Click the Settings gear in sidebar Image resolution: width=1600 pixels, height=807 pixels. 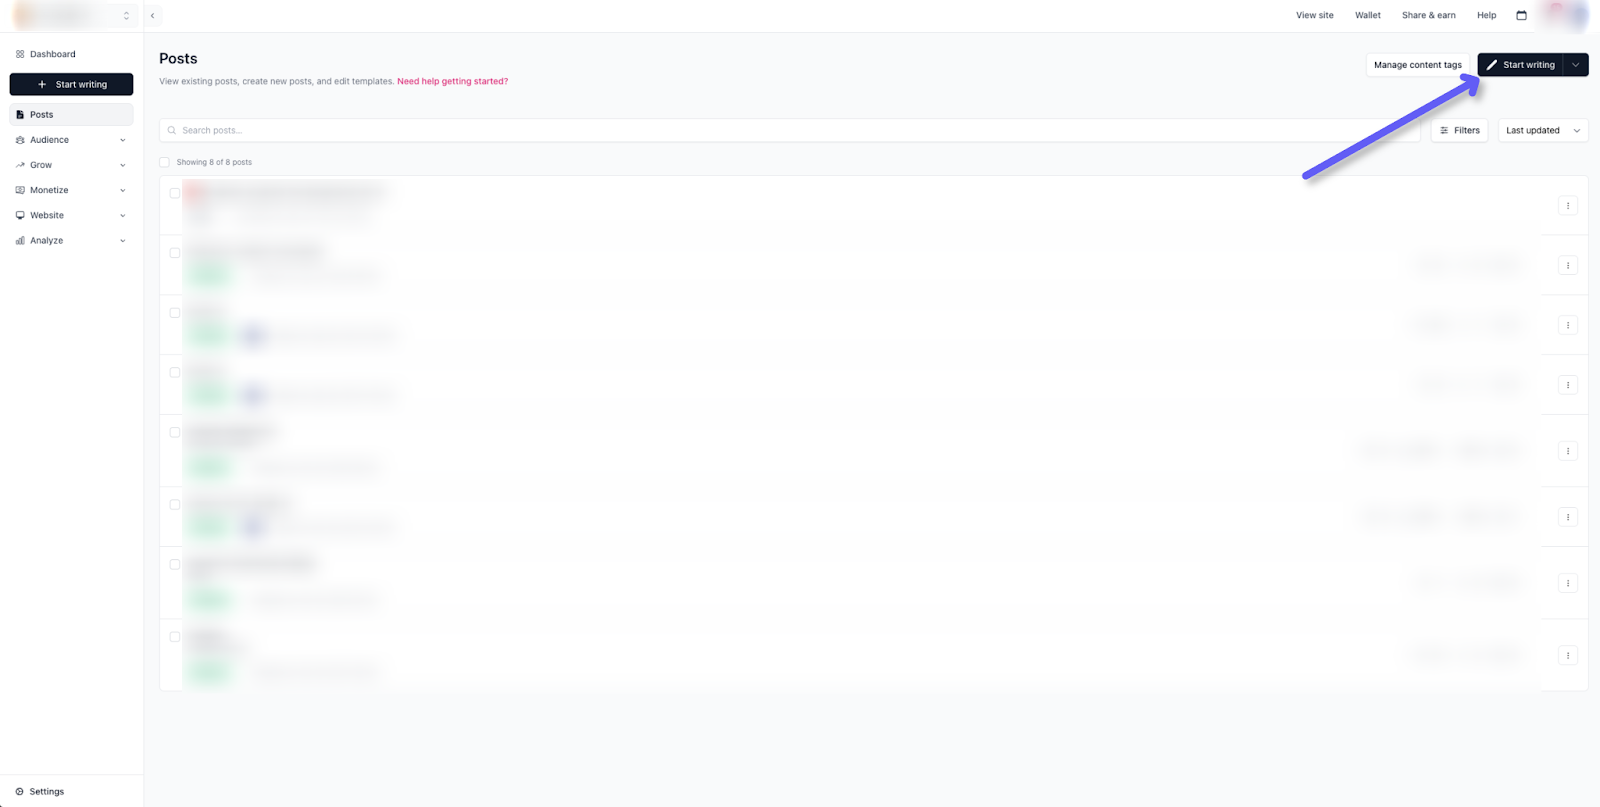point(19,791)
